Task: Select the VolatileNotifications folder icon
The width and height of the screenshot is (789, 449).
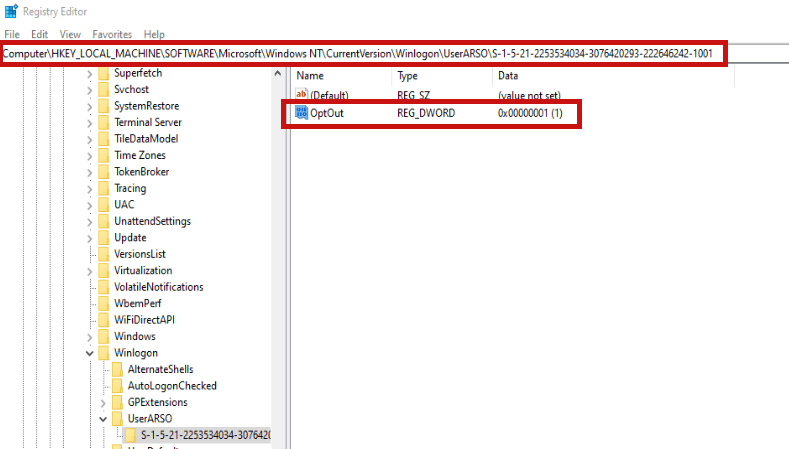Action: coord(104,287)
